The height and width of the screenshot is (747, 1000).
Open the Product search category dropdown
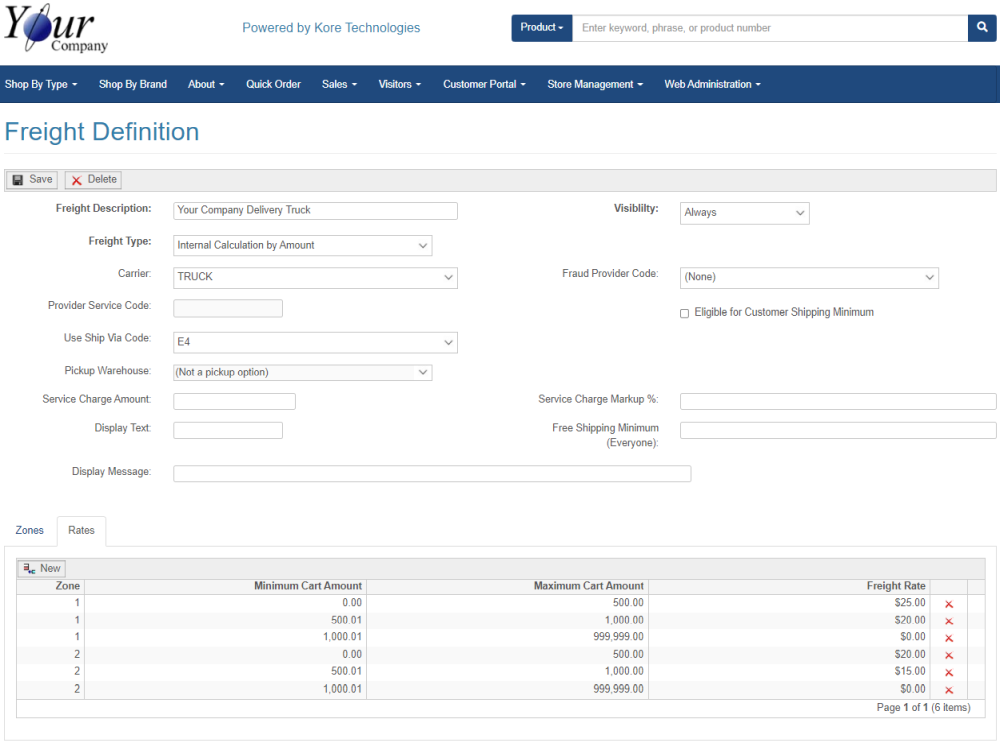point(541,27)
